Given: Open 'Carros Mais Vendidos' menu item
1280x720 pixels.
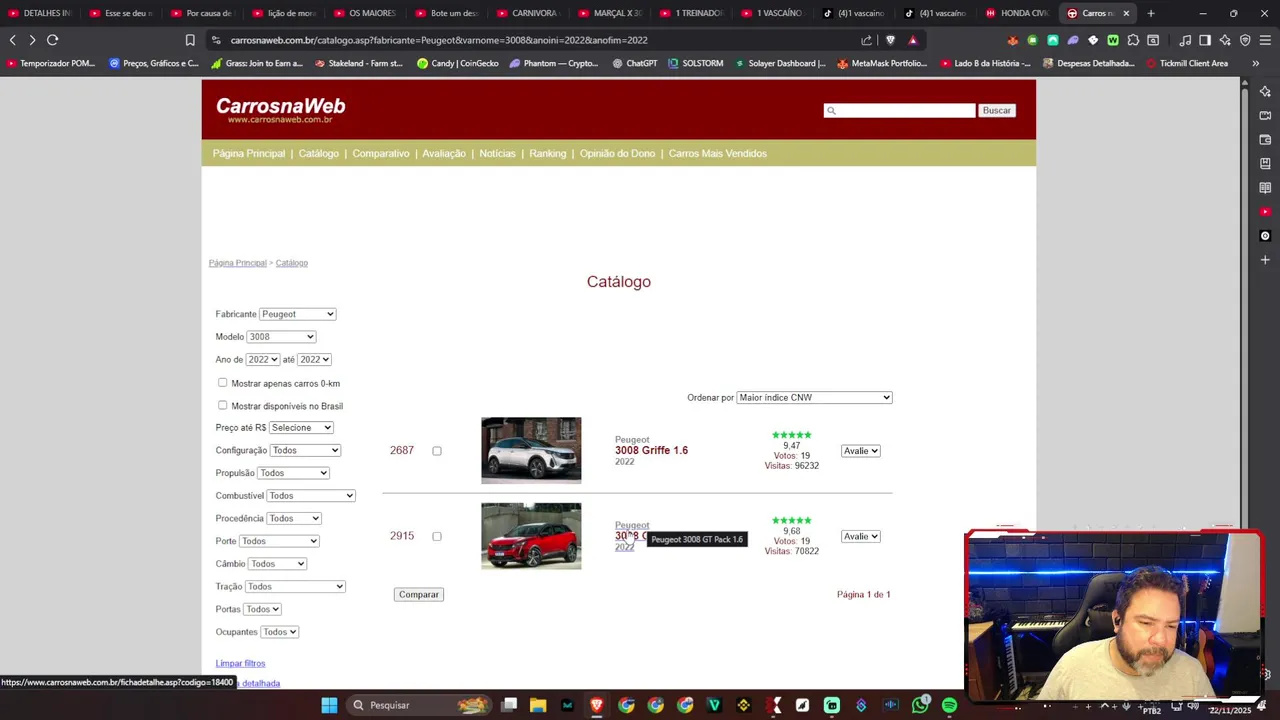Looking at the screenshot, I should click(x=718, y=153).
